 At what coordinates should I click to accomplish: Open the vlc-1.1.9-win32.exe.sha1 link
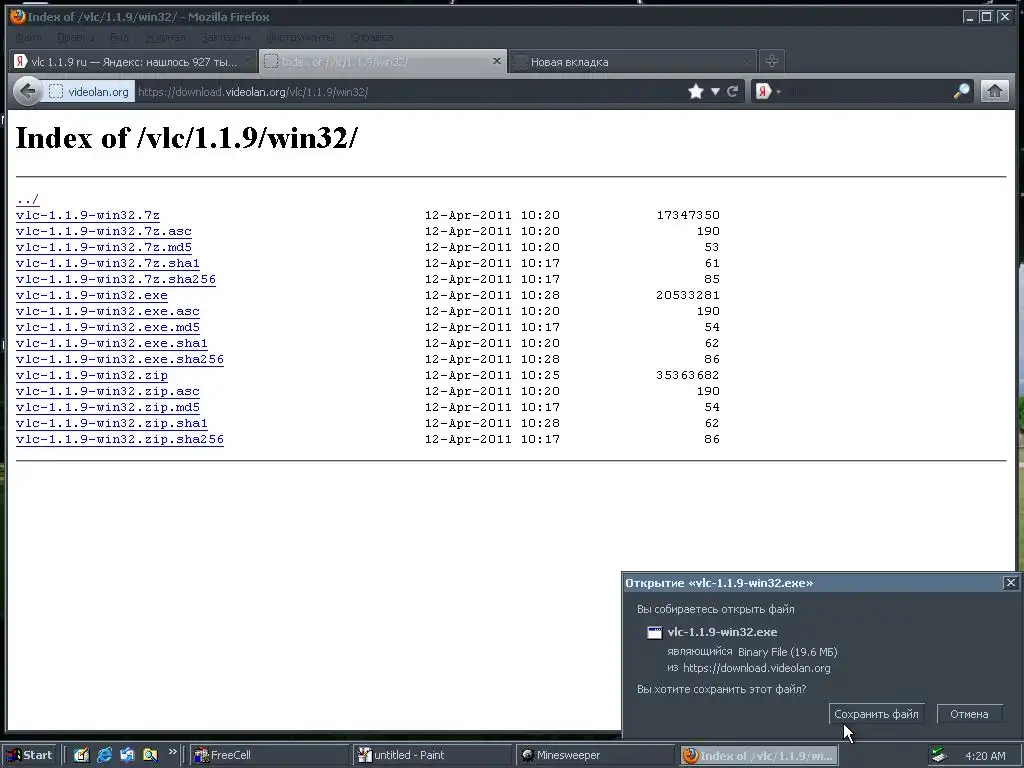pos(112,343)
